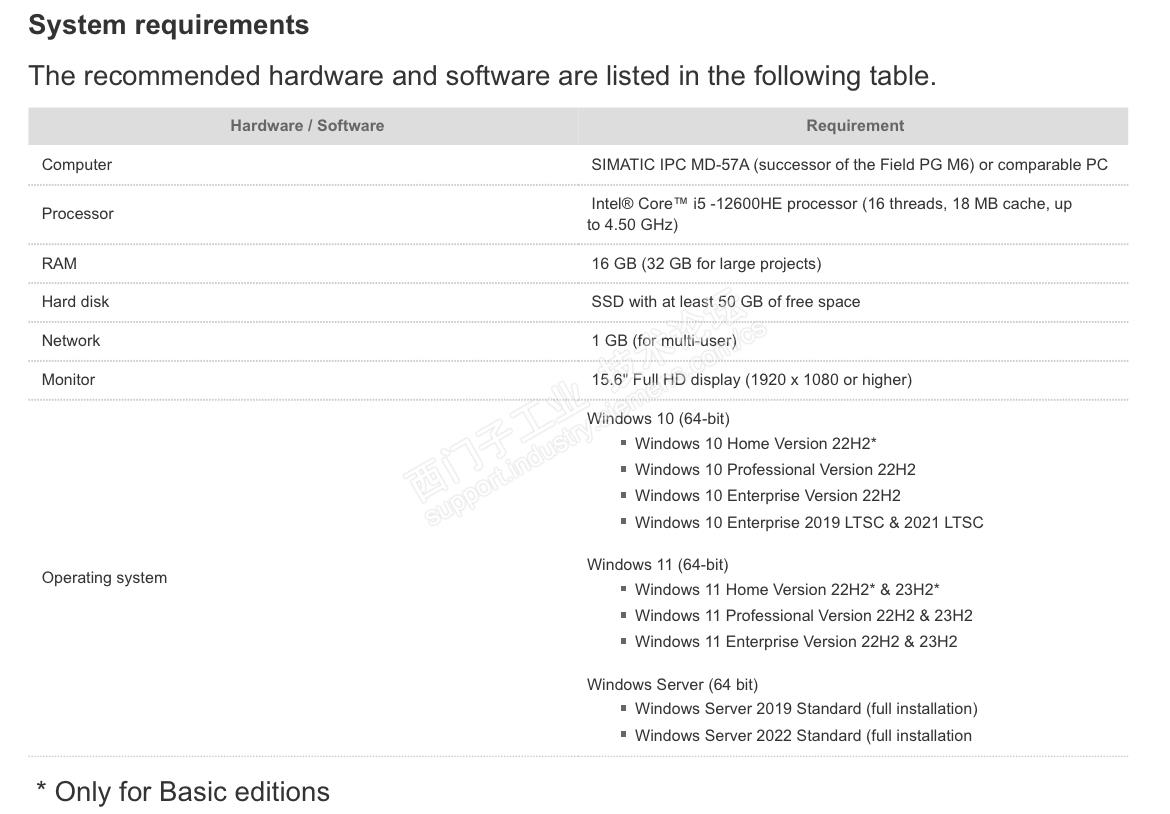Image resolution: width=1170 pixels, height=814 pixels.
Task: Select the "Hard disk" row label
Action: tap(76, 302)
